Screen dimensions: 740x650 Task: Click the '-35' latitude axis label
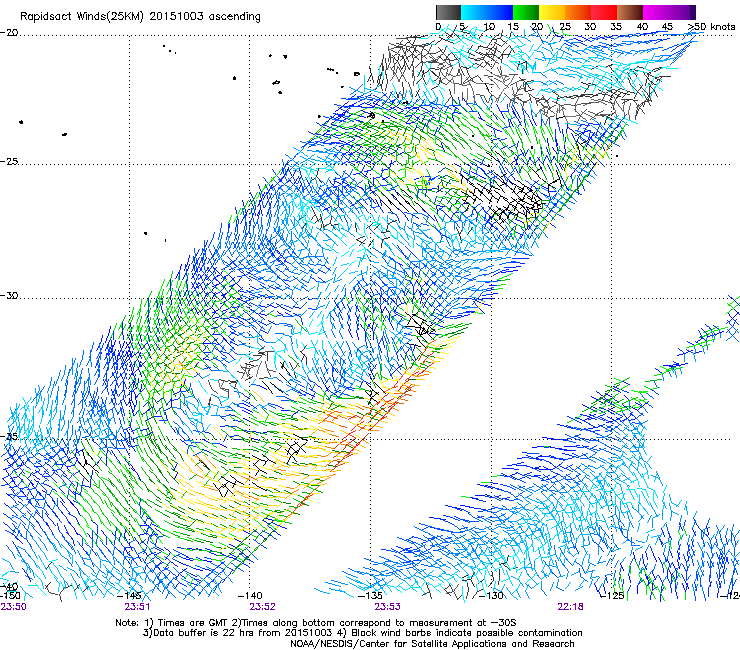[x=9, y=436]
